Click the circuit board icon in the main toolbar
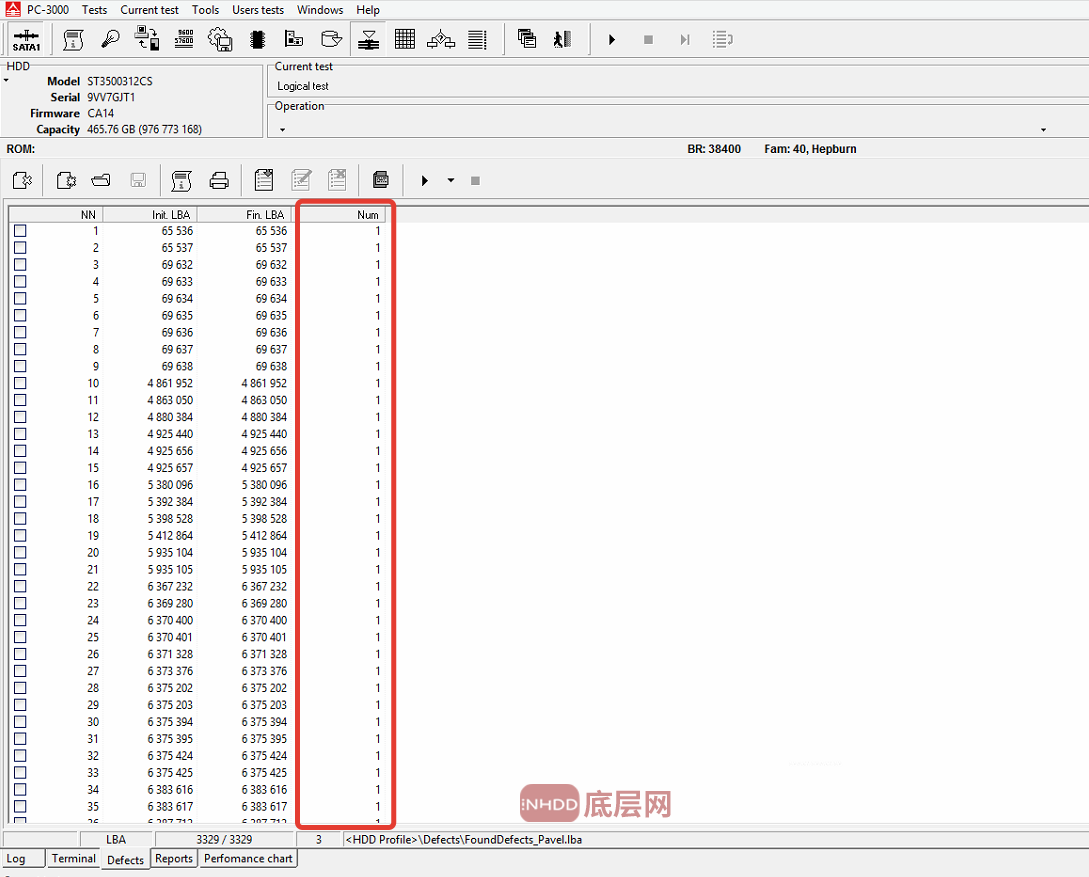Image resolution: width=1089 pixels, height=877 pixels. point(294,40)
